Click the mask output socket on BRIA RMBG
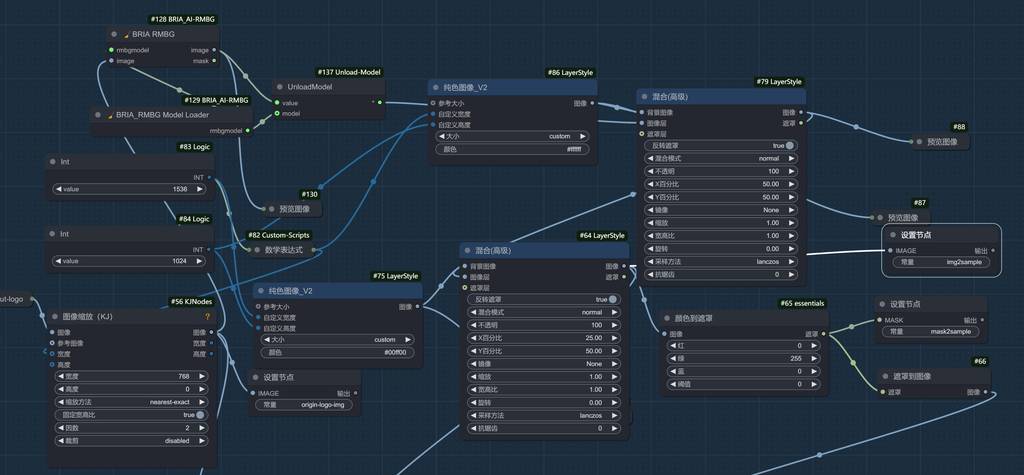1024x475 pixels. pos(217,61)
